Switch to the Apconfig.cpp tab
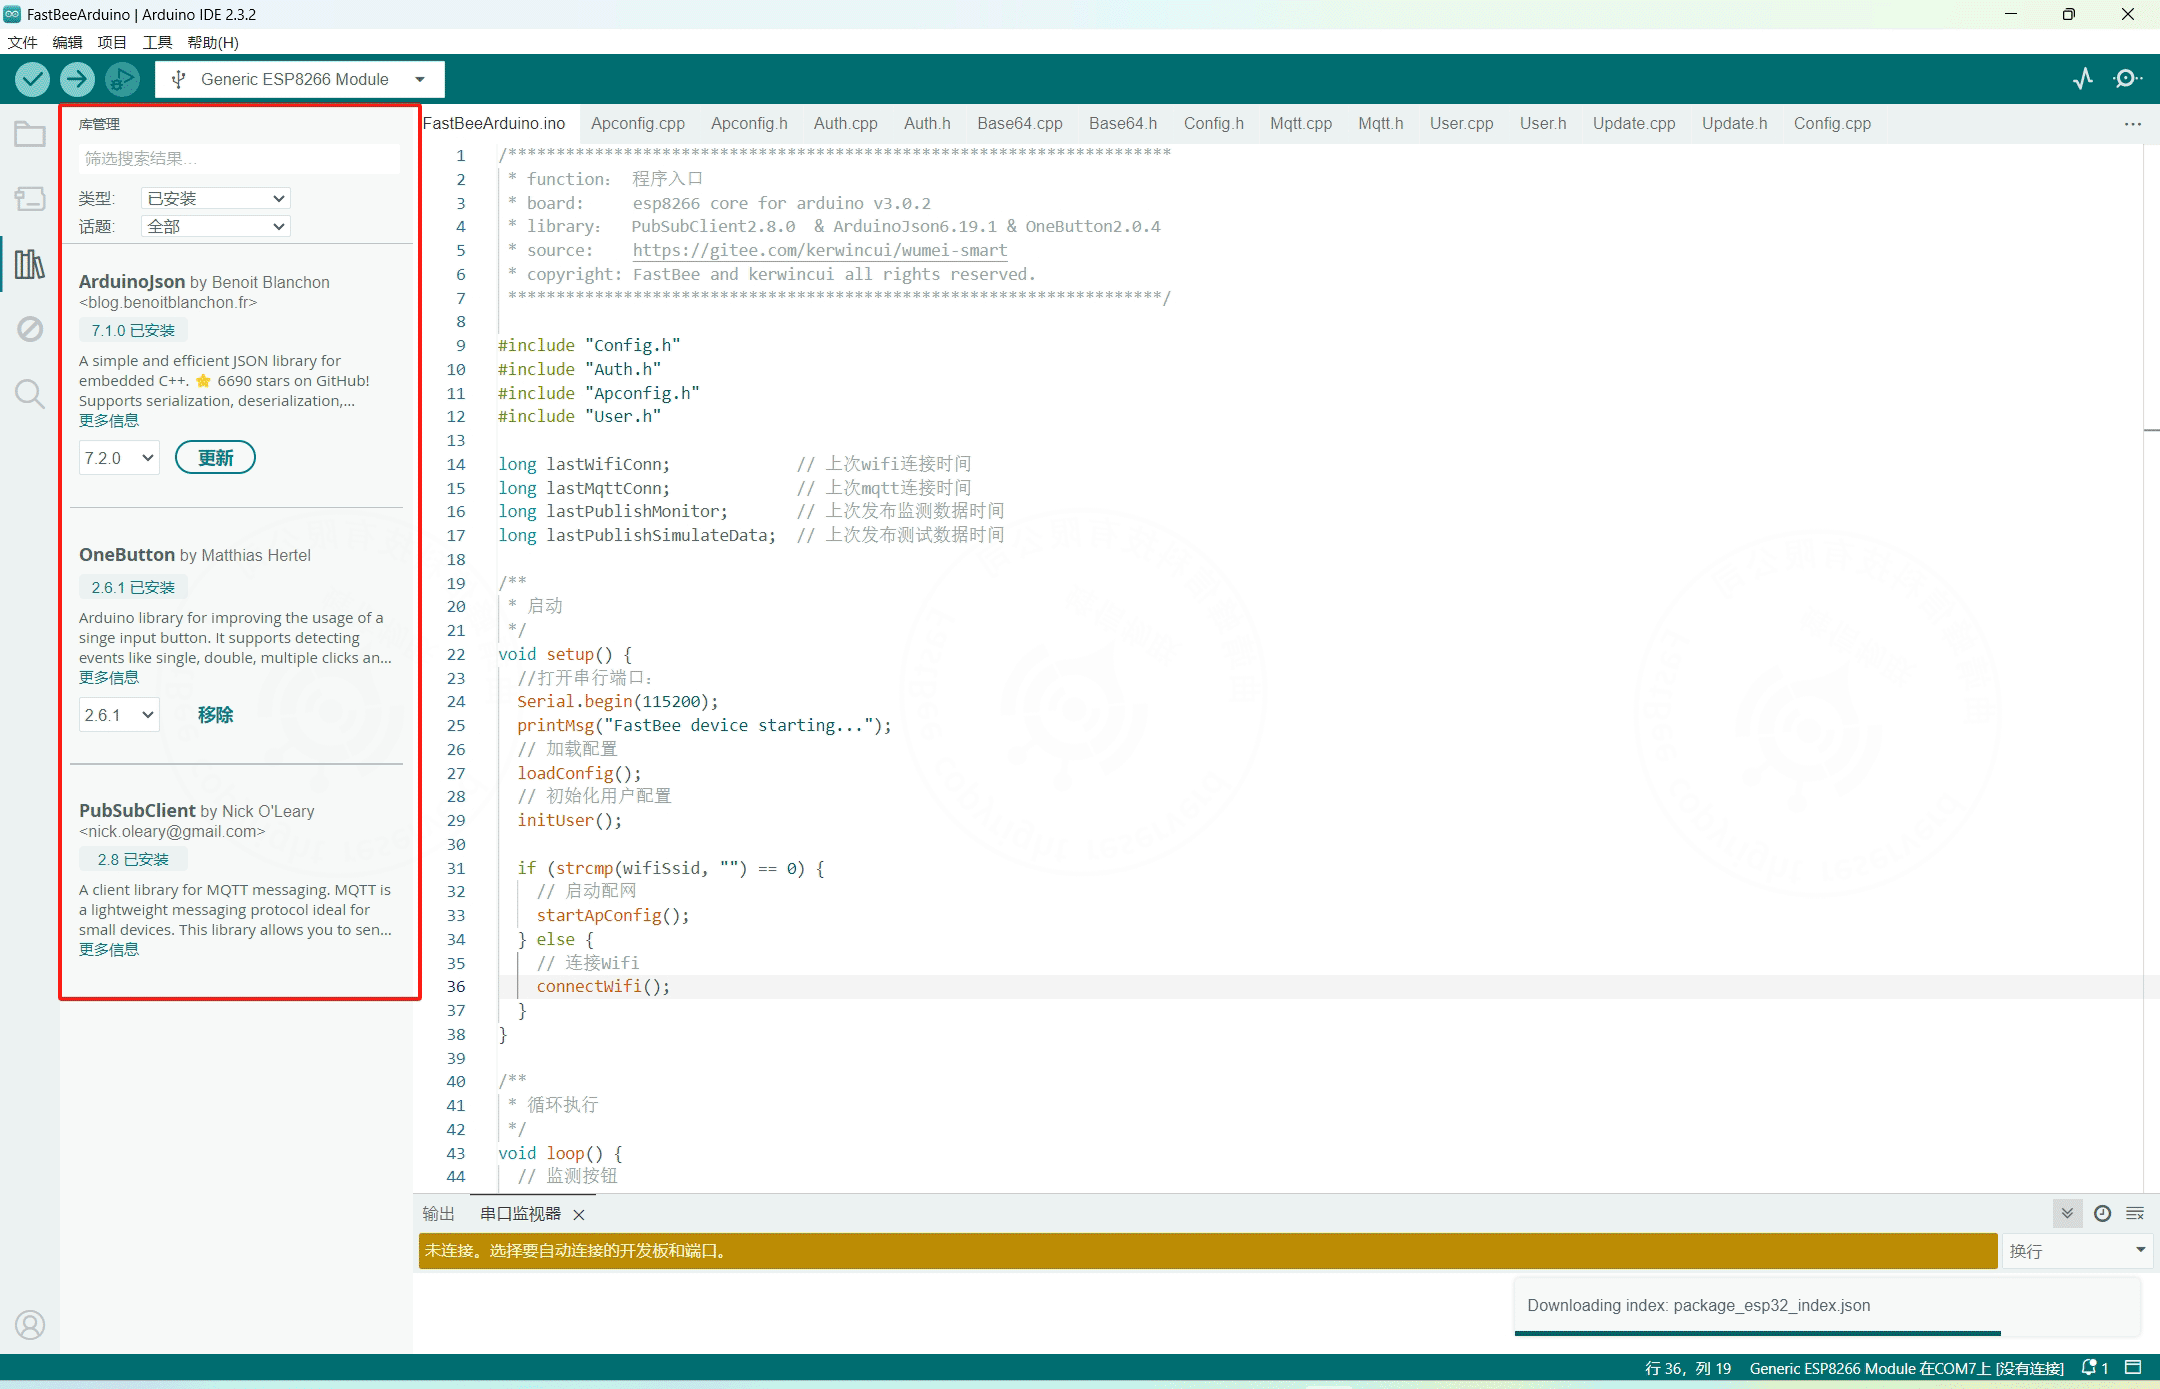Screen dimensions: 2160x1389 click(x=638, y=124)
